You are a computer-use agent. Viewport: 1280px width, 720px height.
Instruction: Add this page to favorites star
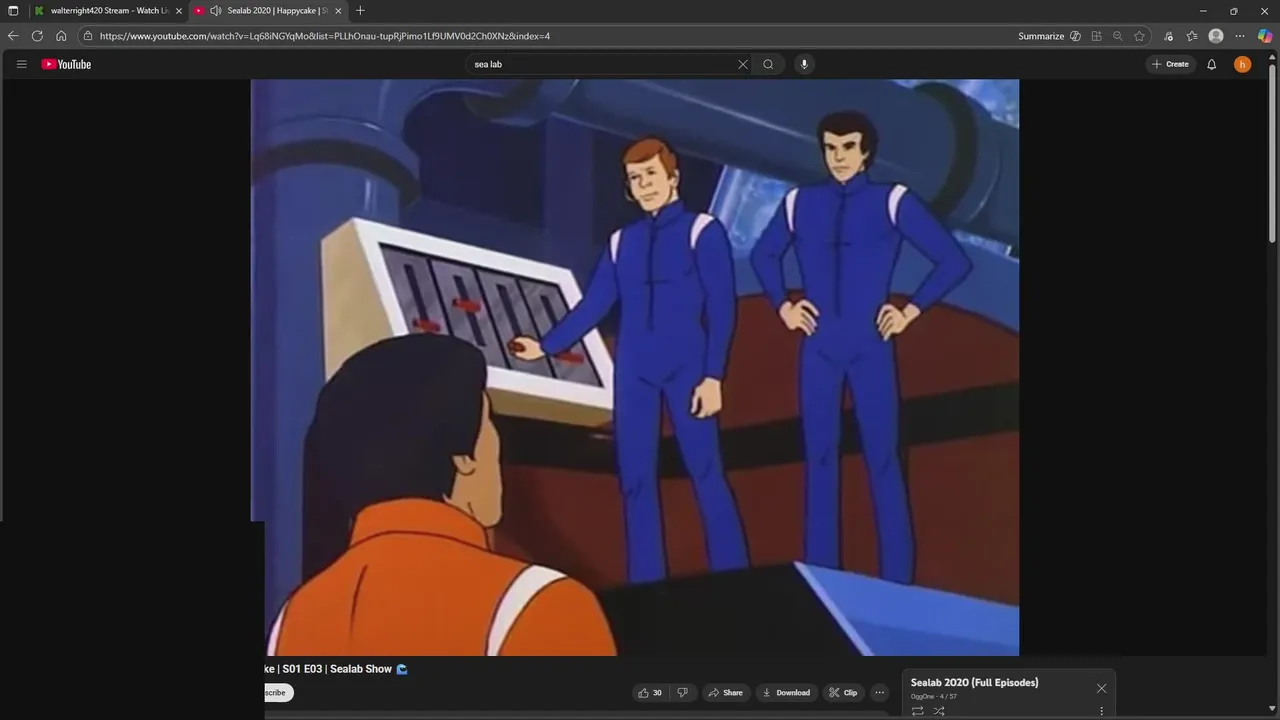1139,36
